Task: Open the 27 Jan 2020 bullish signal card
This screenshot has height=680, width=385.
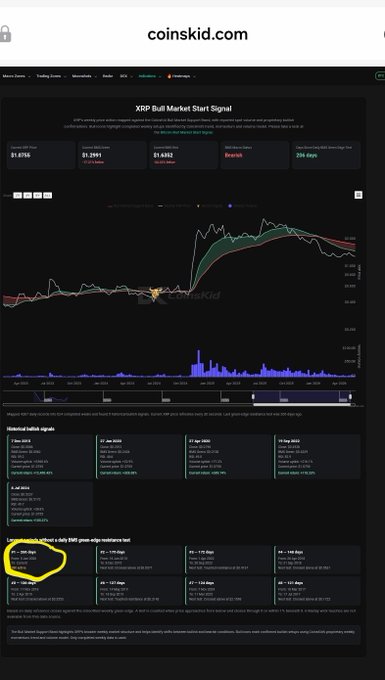Action: click(x=139, y=457)
